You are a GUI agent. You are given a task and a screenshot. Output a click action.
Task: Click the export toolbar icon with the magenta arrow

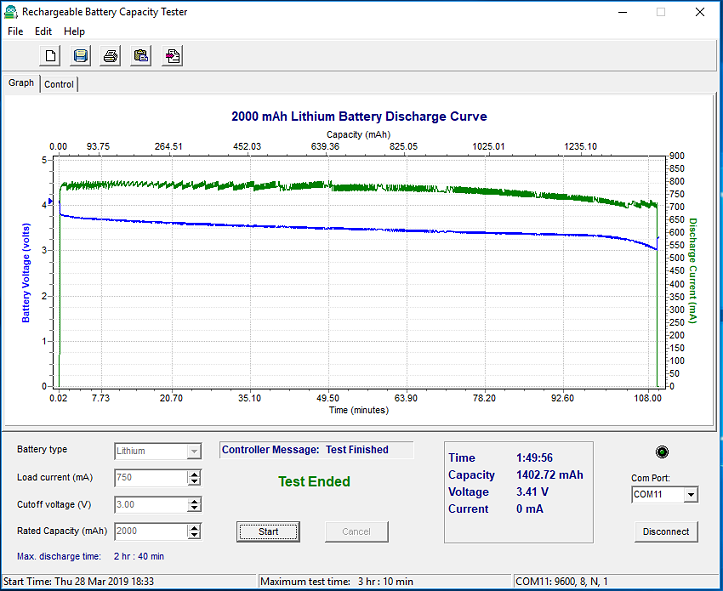pos(173,56)
